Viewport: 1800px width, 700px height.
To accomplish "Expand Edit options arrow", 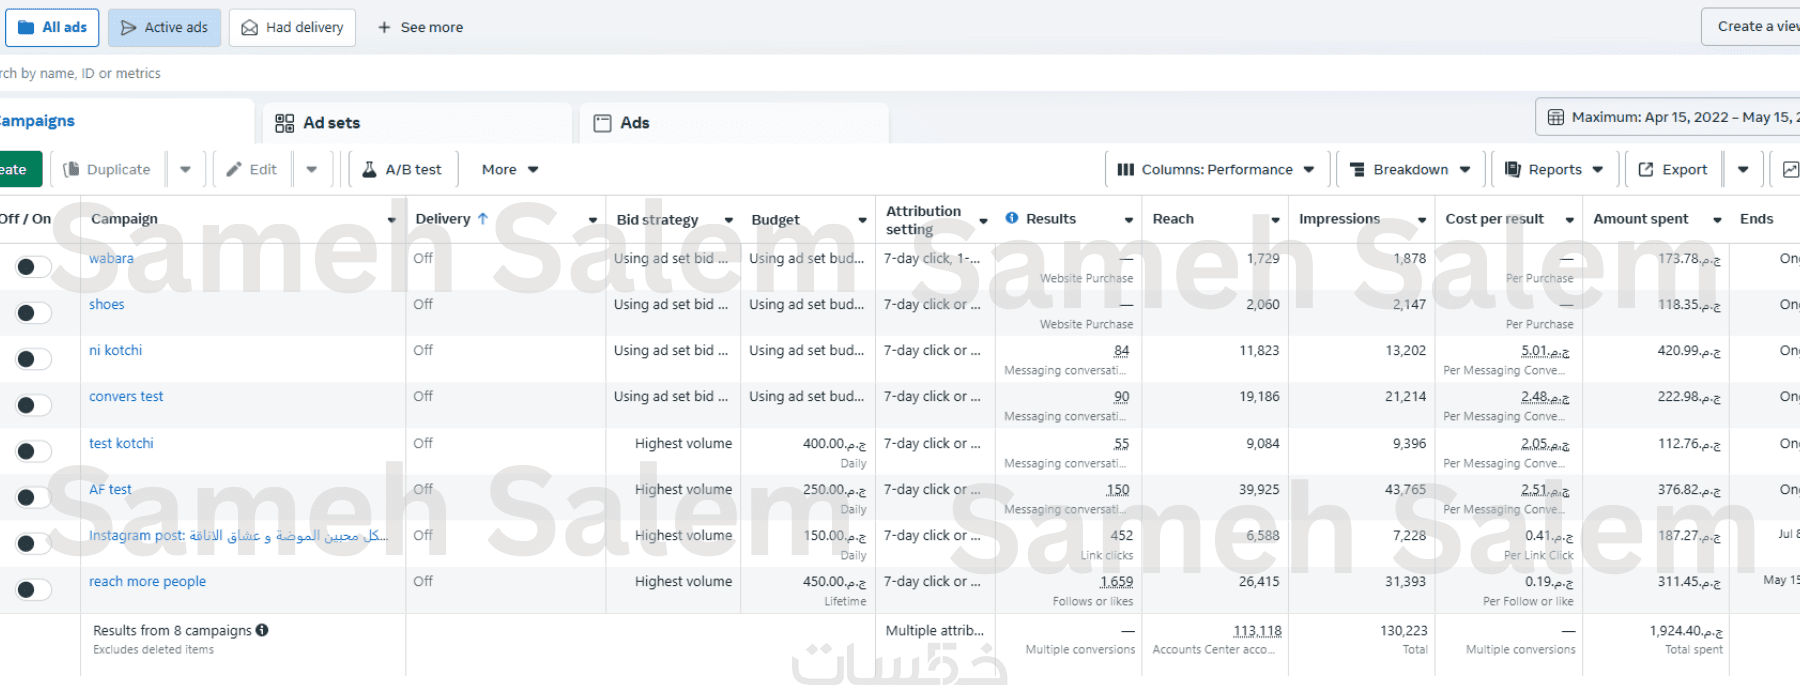I will click(x=312, y=169).
